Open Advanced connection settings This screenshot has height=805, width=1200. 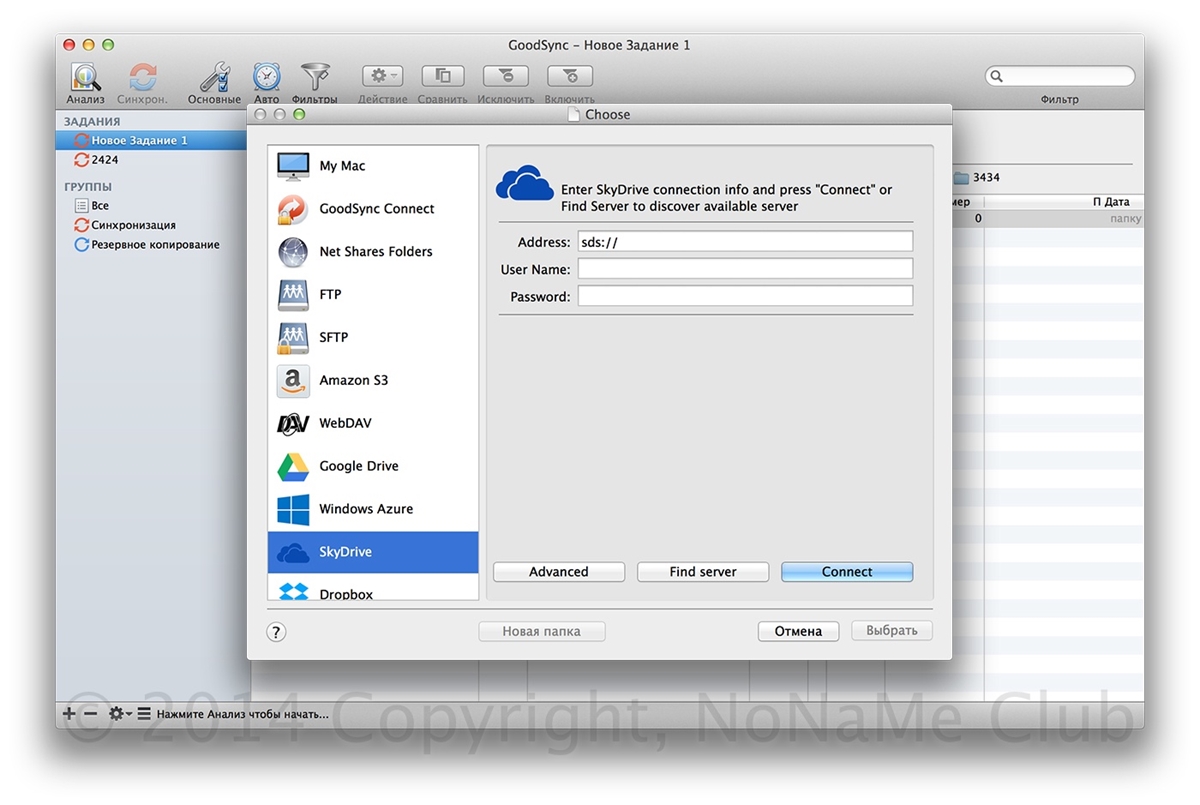point(559,572)
